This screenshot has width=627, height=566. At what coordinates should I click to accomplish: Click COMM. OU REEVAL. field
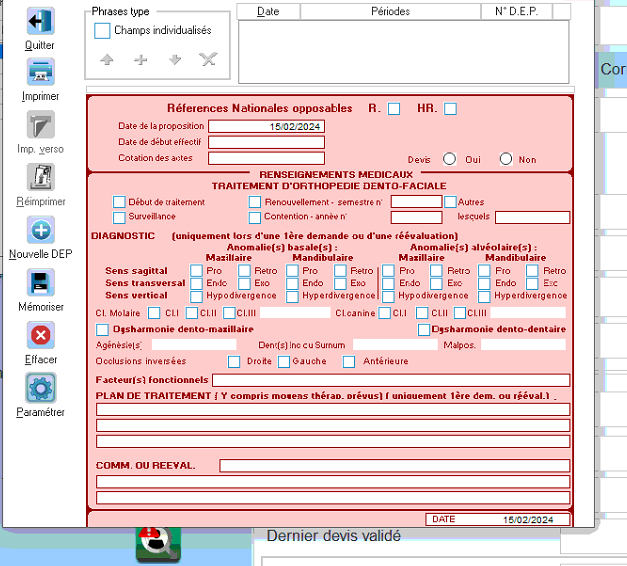point(395,466)
